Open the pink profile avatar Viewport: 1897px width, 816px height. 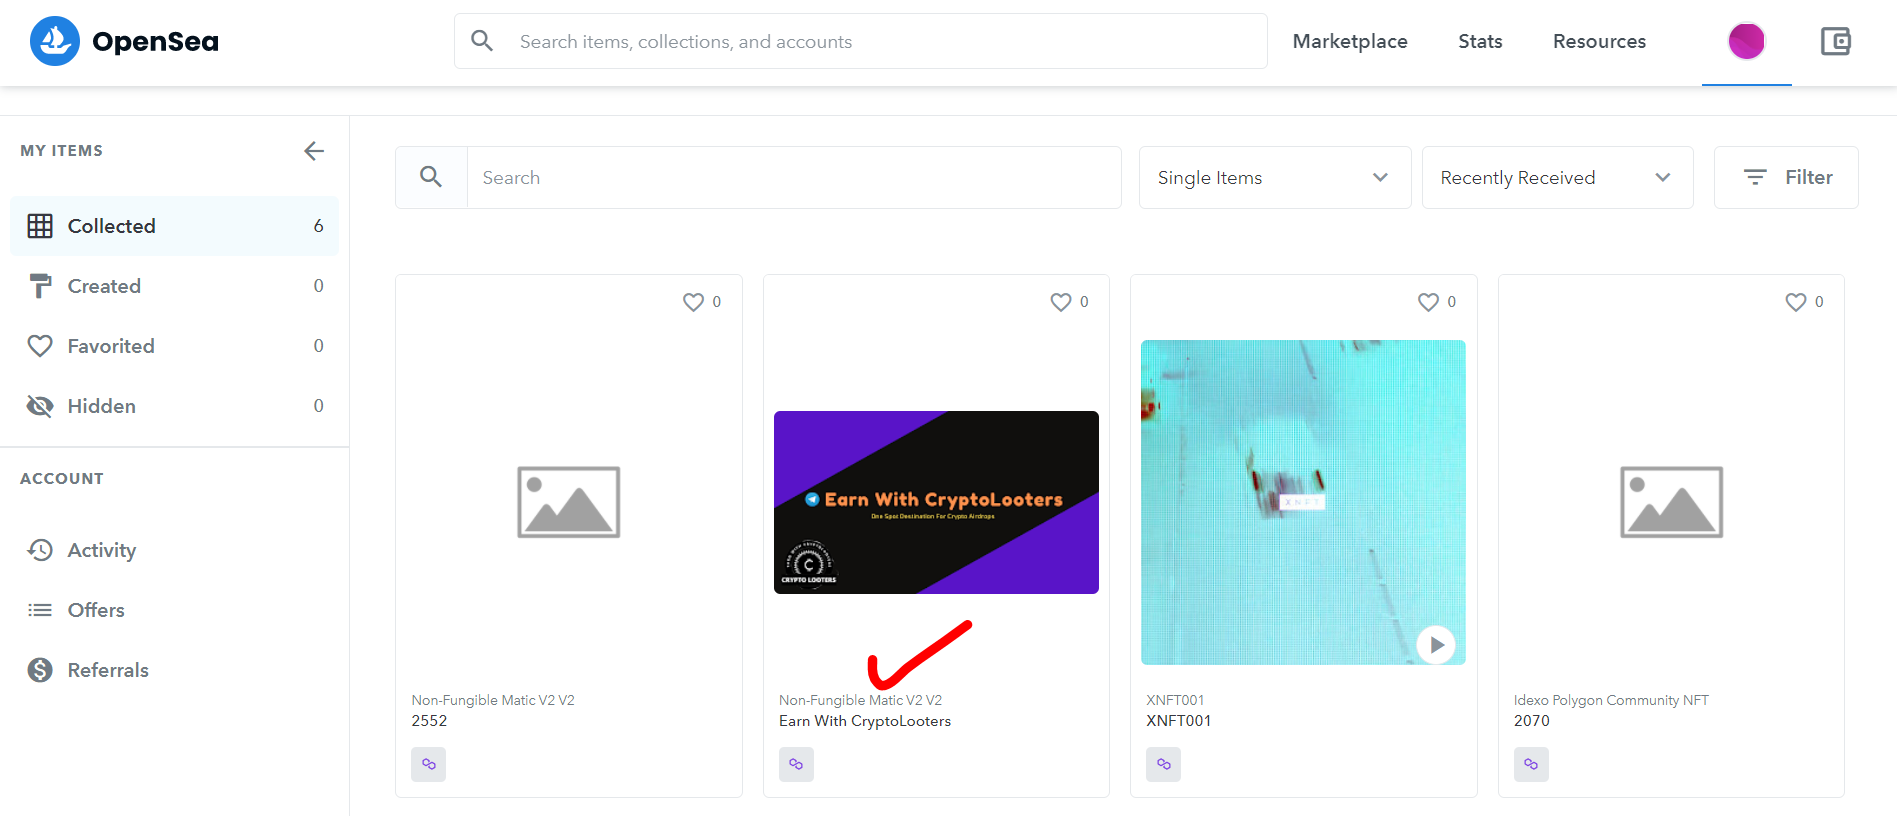point(1746,41)
